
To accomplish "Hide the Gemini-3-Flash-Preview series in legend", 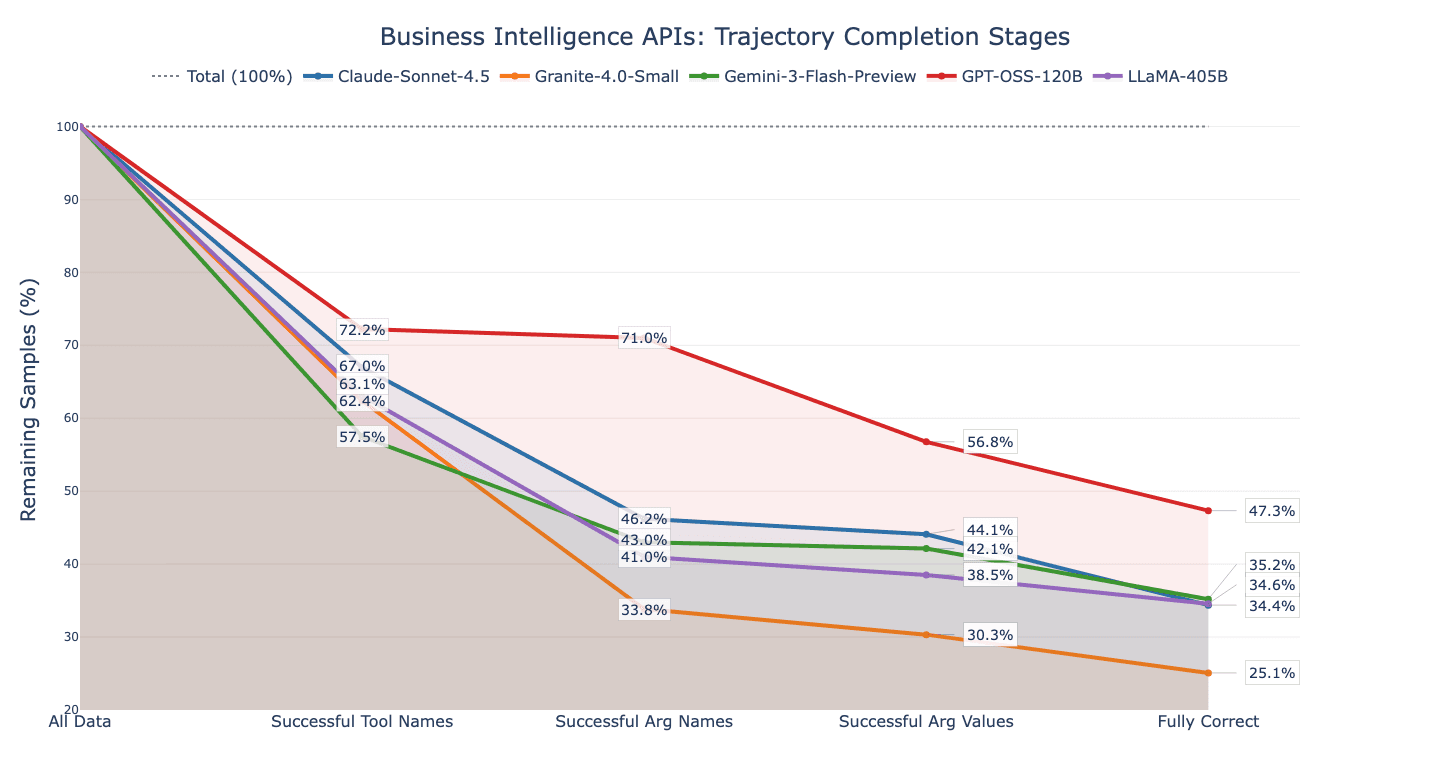I will [806, 76].
